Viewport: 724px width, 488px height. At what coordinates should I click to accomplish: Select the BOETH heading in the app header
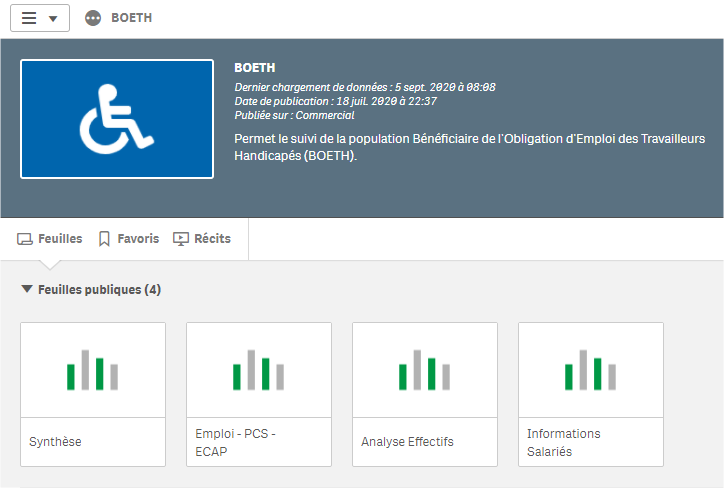pos(254,68)
